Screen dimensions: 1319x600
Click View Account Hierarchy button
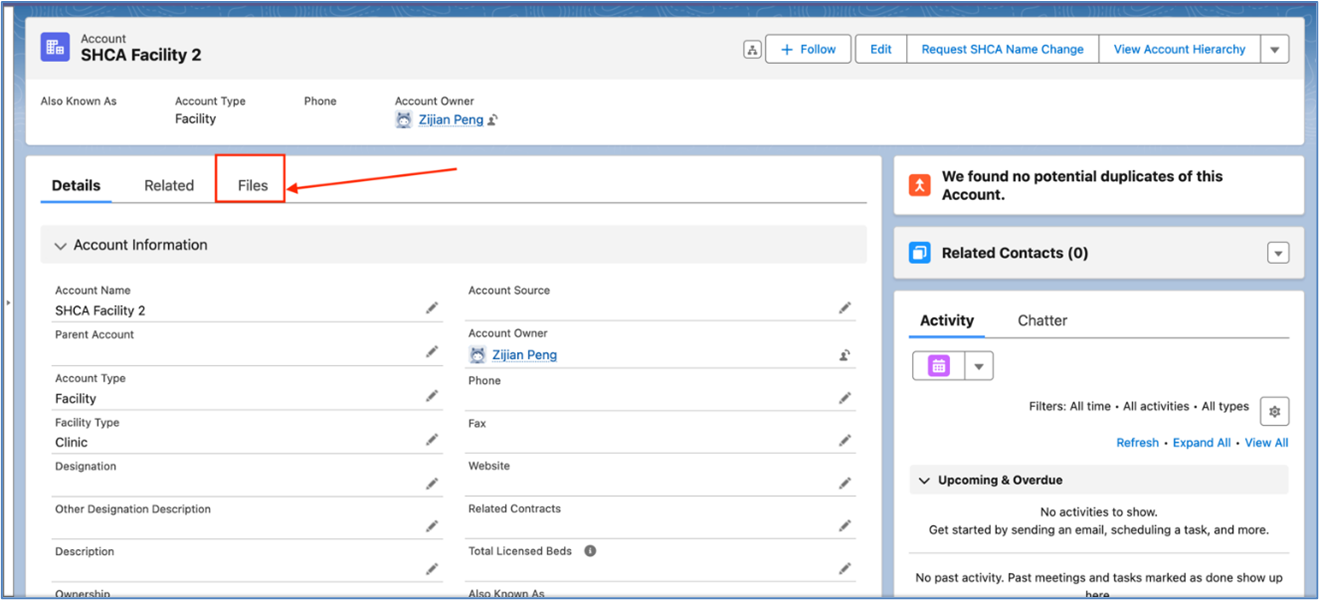[x=1179, y=49]
